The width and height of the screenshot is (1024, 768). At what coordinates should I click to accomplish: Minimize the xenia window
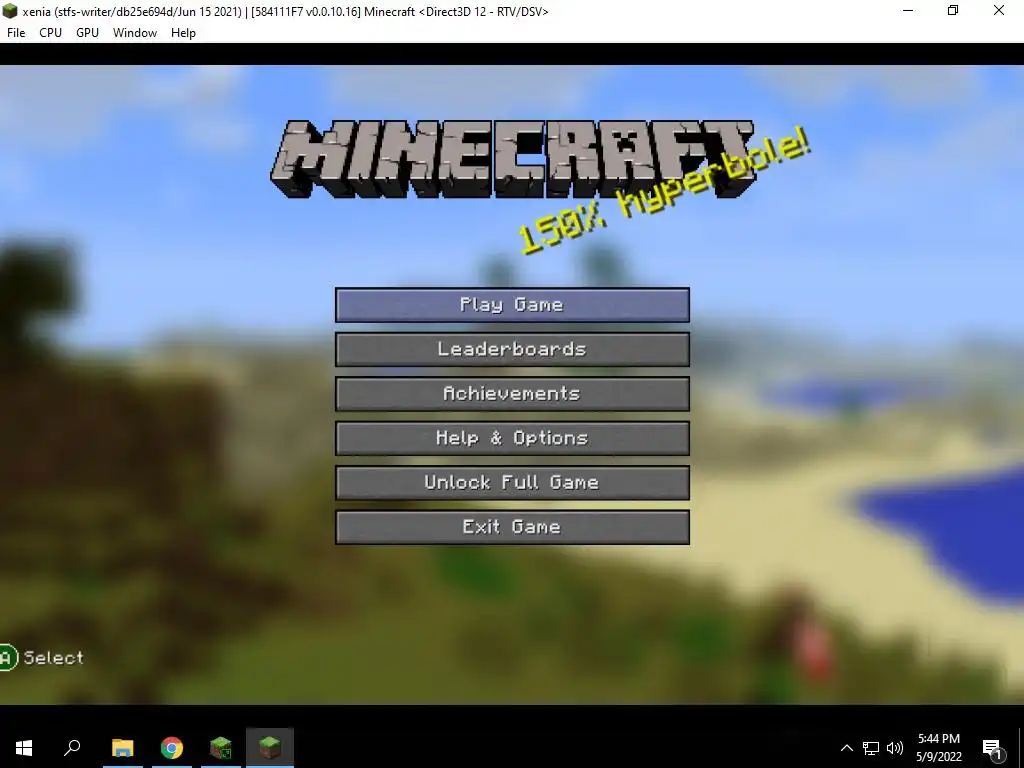[908, 10]
